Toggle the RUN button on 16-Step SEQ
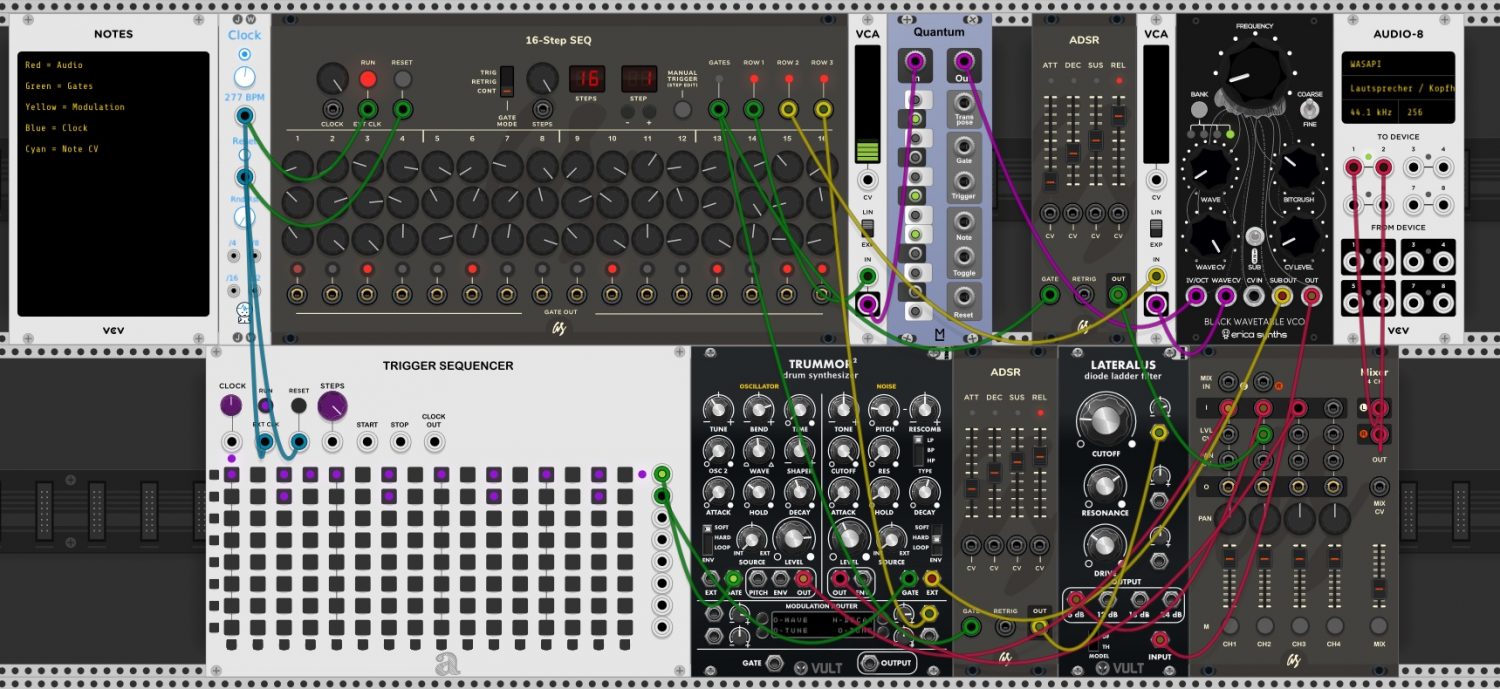1500x689 pixels. [368, 79]
